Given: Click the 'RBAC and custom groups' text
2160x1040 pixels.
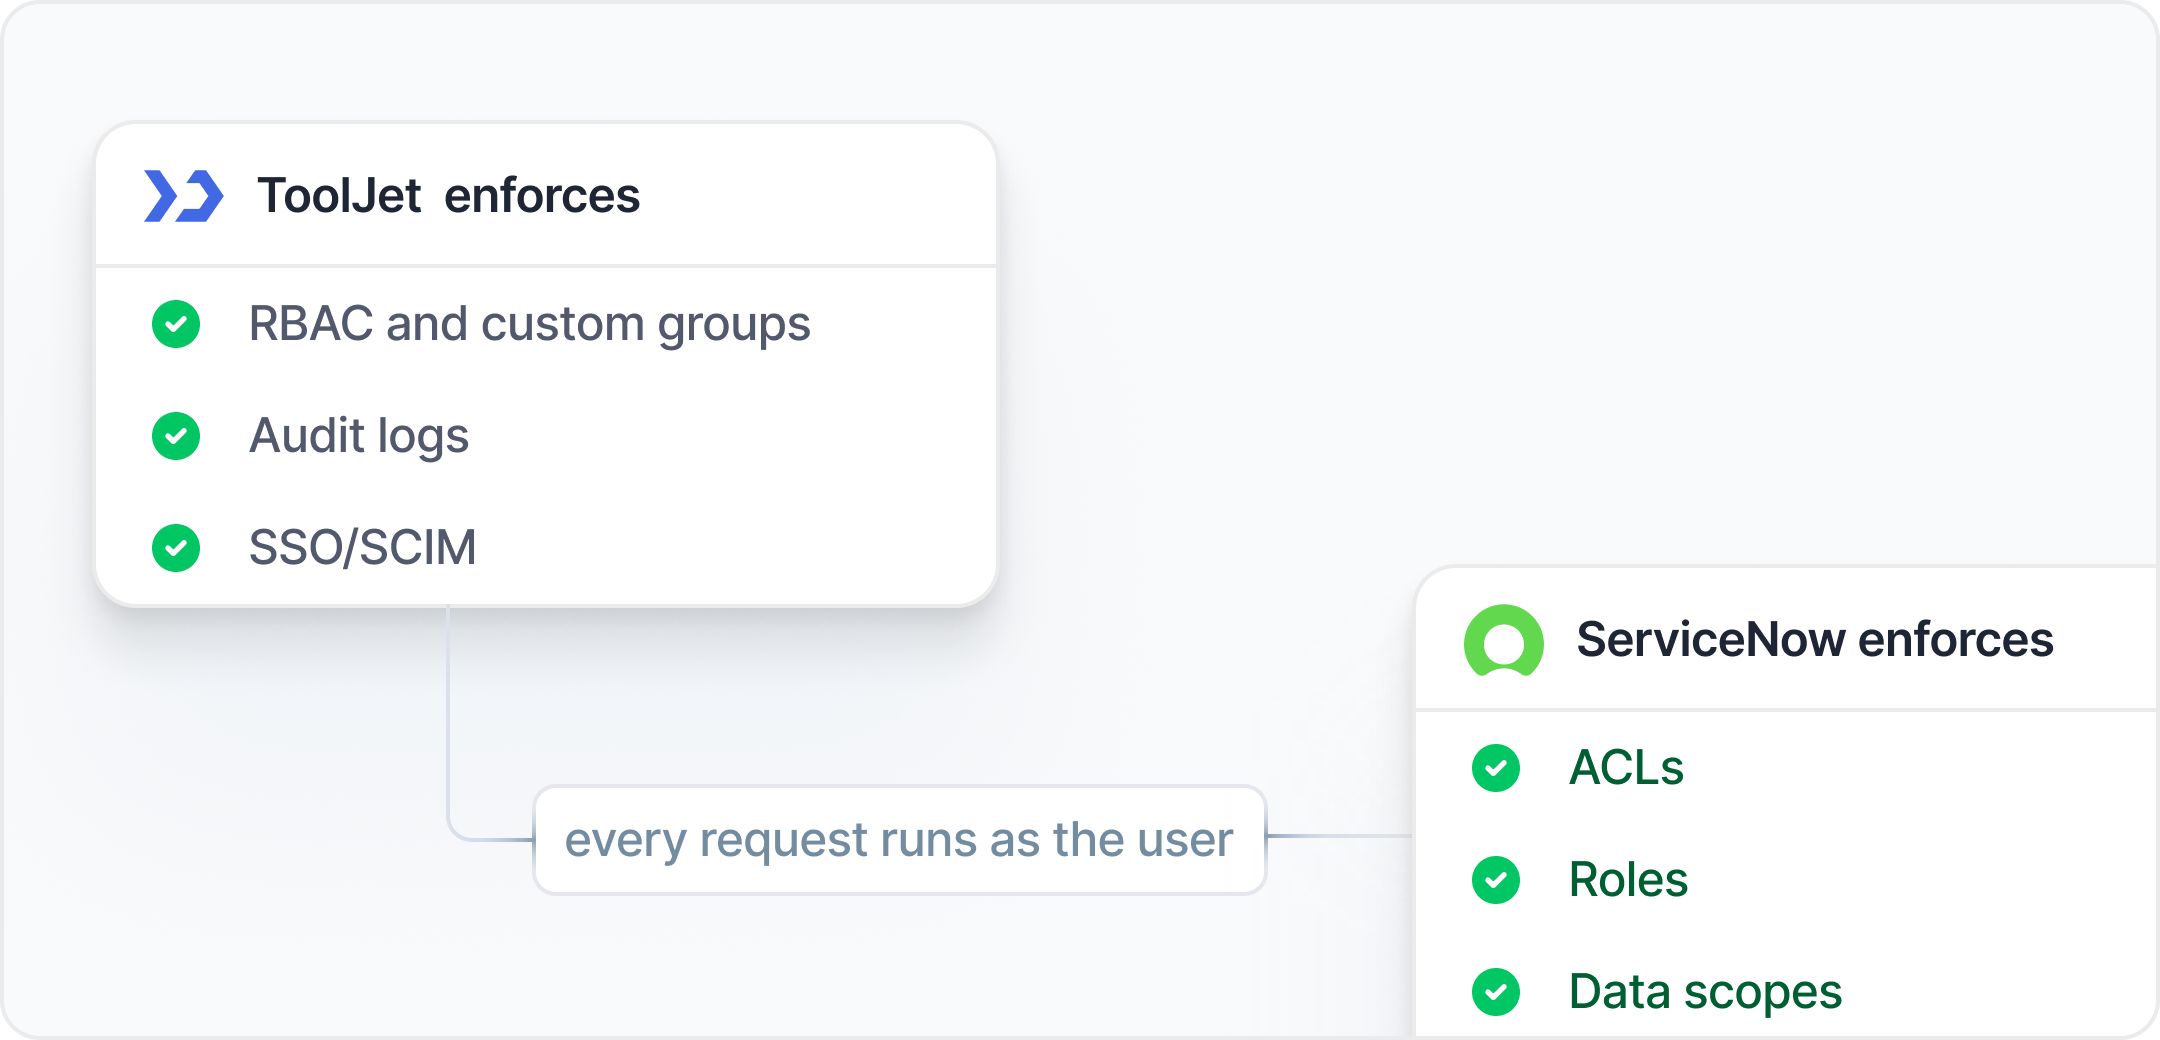Looking at the screenshot, I should [x=529, y=326].
